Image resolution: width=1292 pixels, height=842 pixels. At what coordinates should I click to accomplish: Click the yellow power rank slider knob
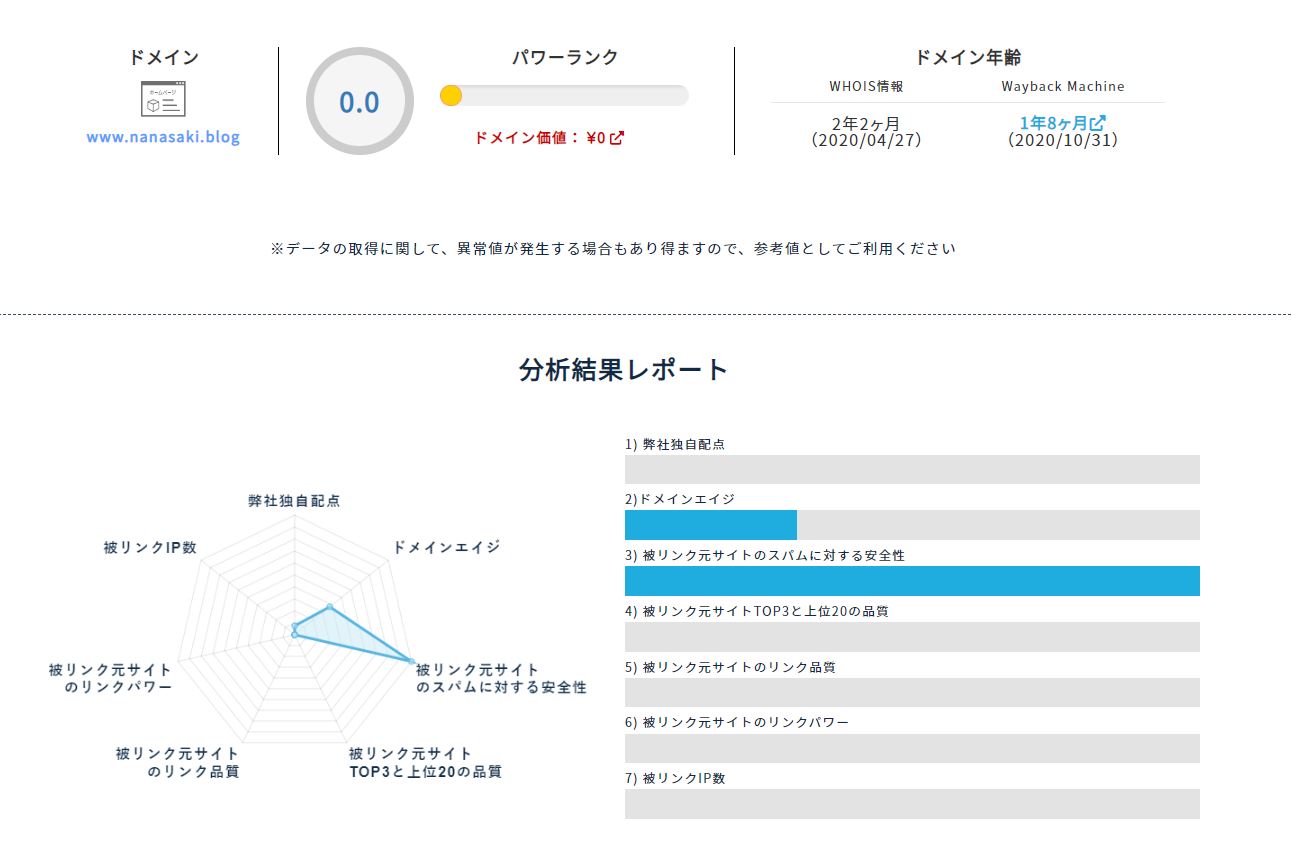[450, 95]
